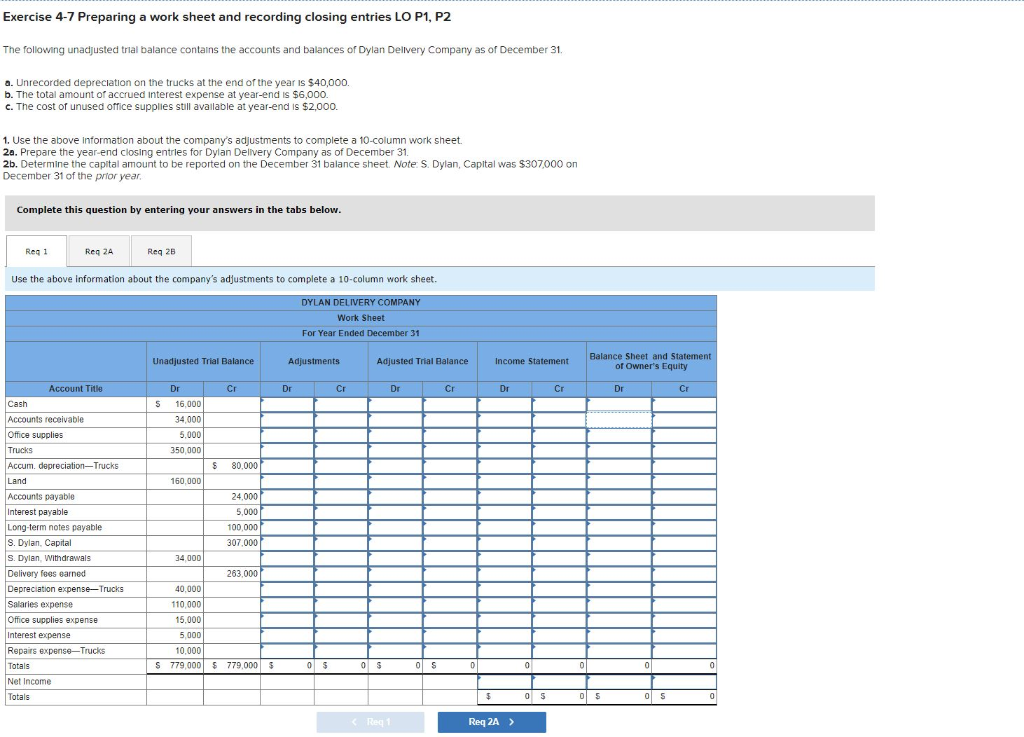Select Depreciation expense—Trucks Adjustments Dr cell
Screen dimensions: 1024x737
tap(287, 589)
